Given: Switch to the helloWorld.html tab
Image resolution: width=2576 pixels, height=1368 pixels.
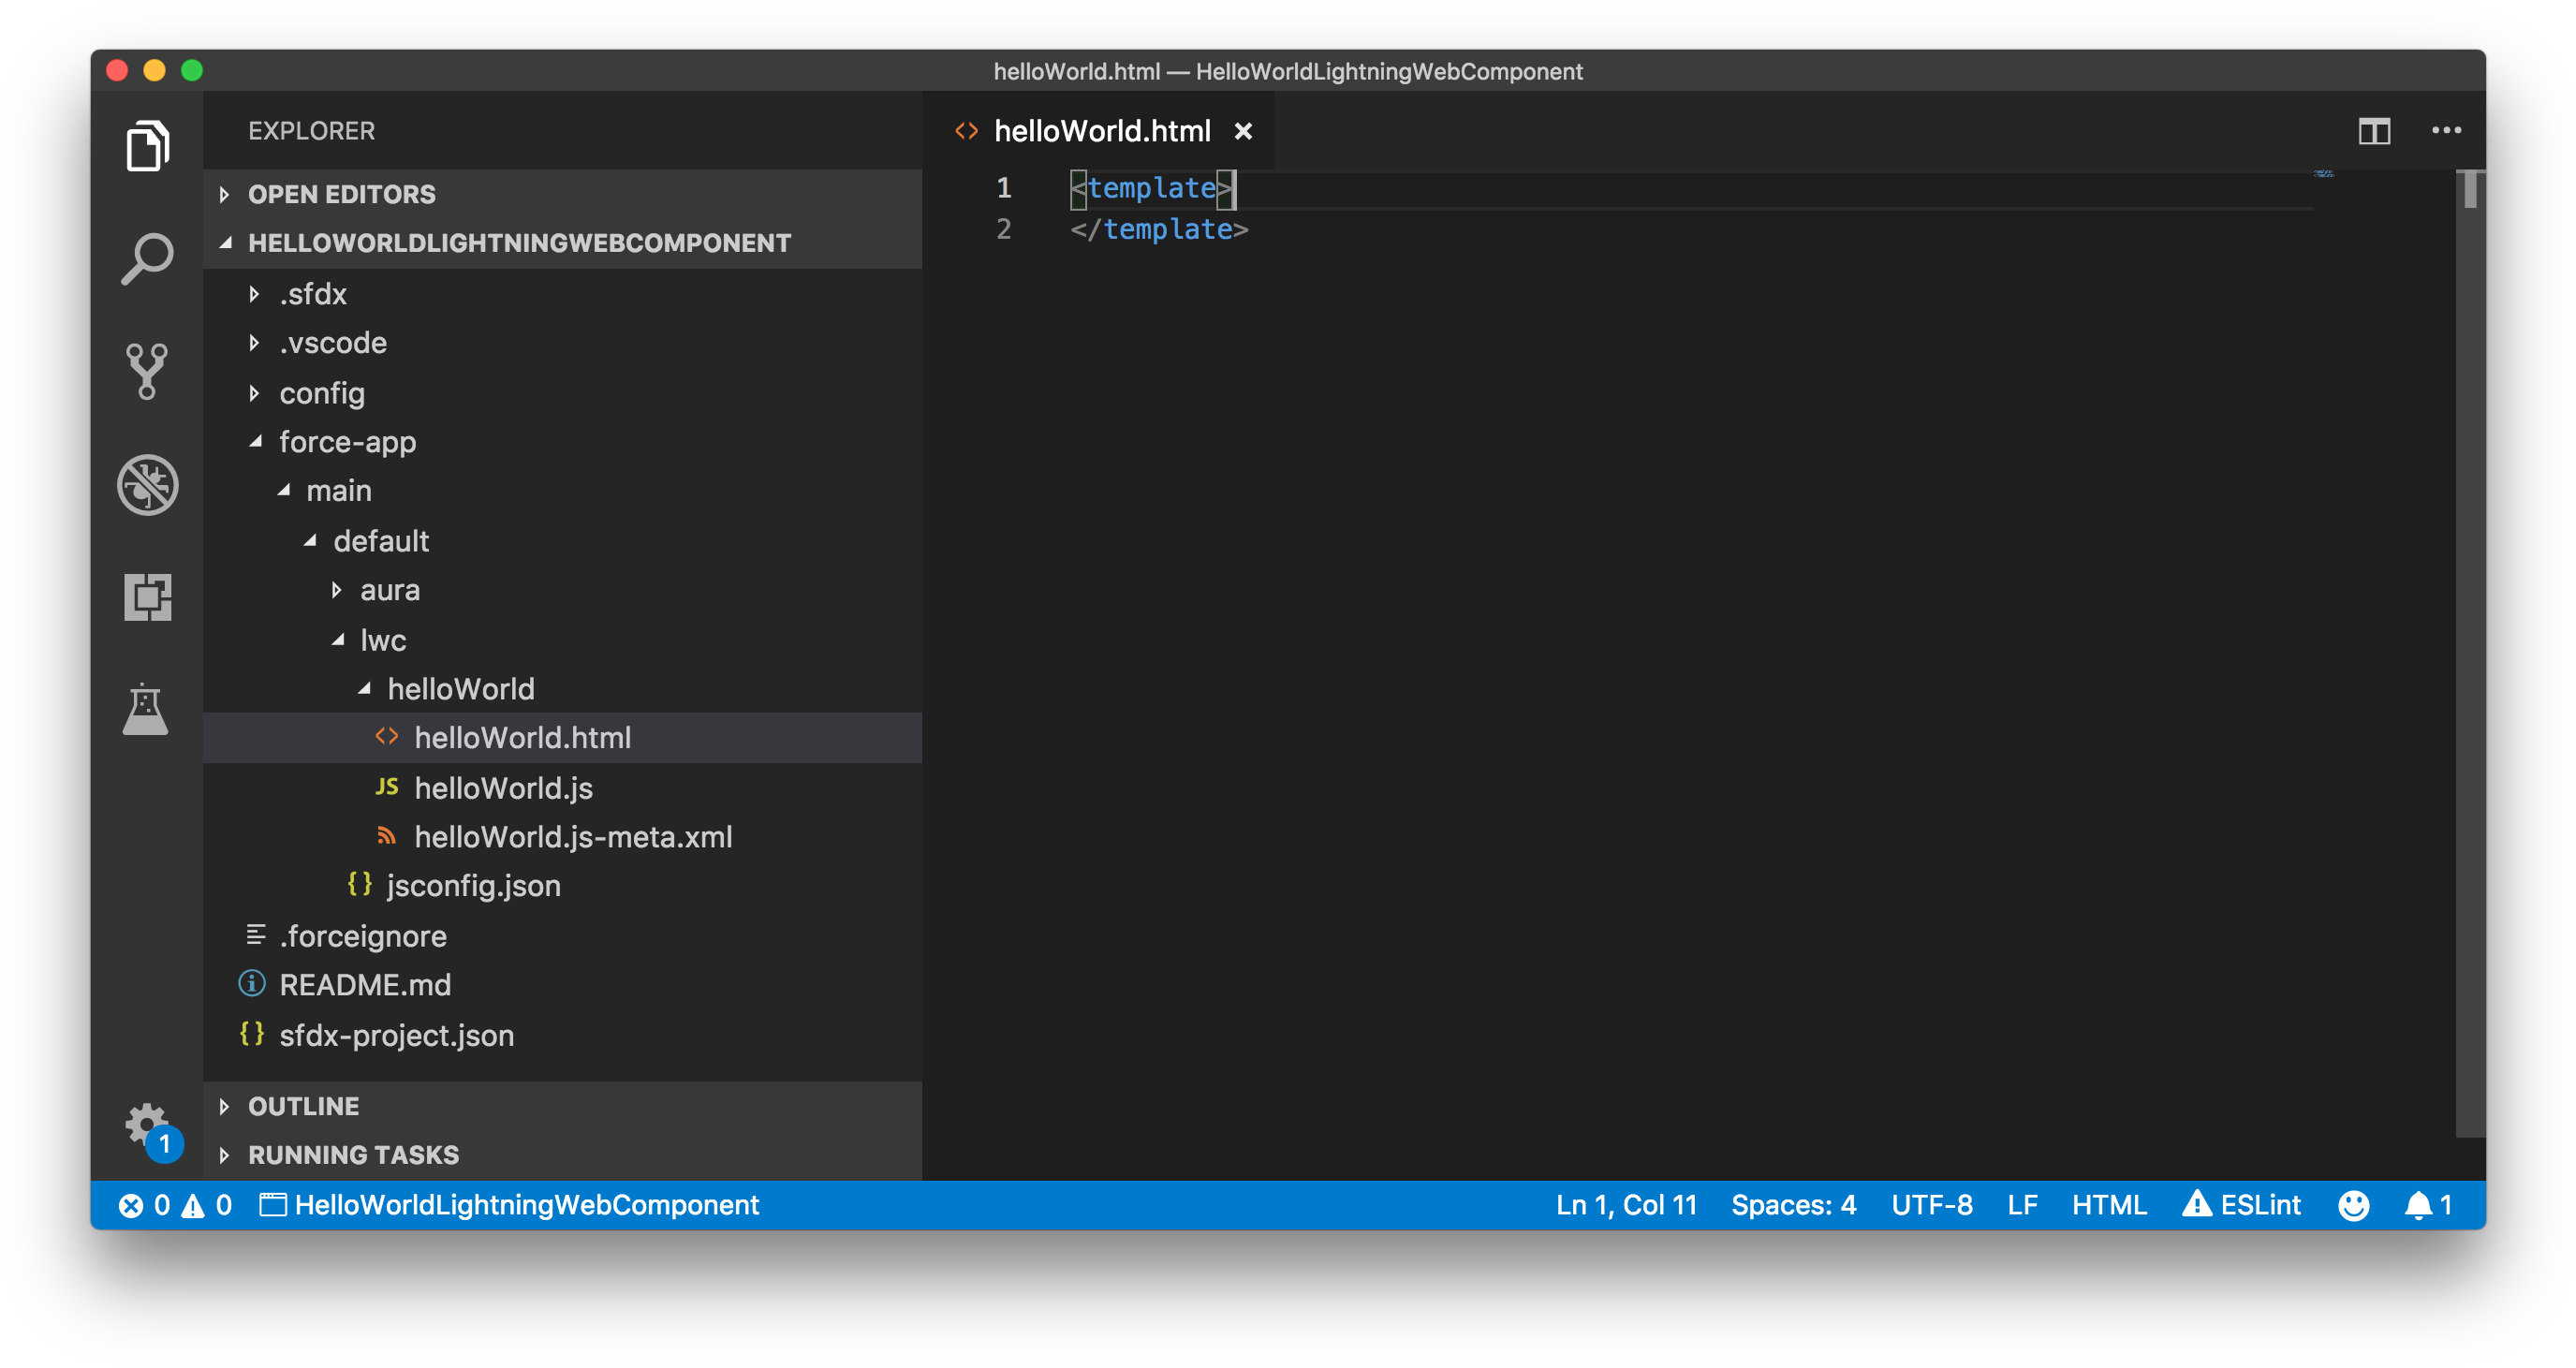Looking at the screenshot, I should point(1100,130).
